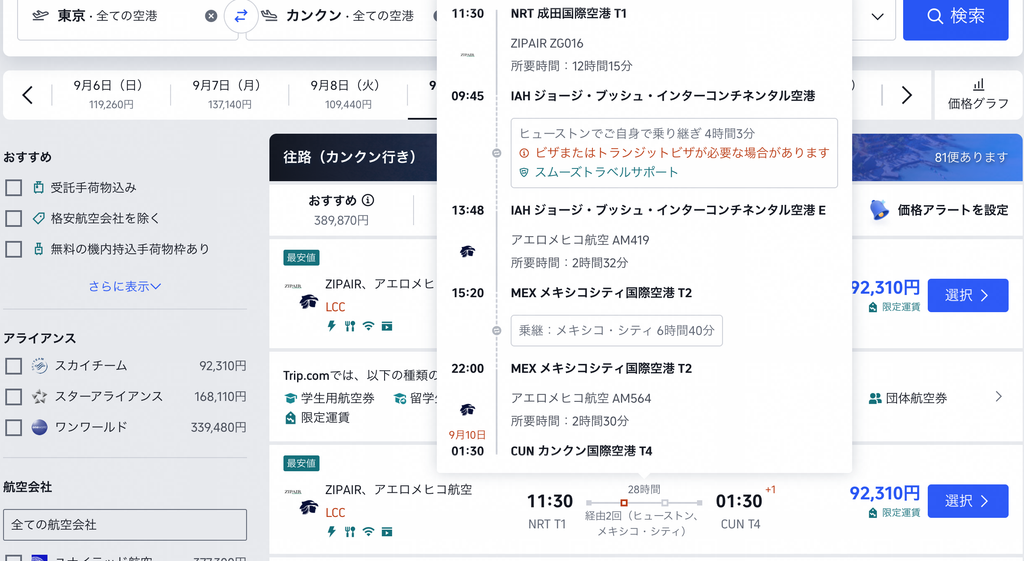
Task: Click the power amenity icon on second flight card
Action: [x=332, y=532]
